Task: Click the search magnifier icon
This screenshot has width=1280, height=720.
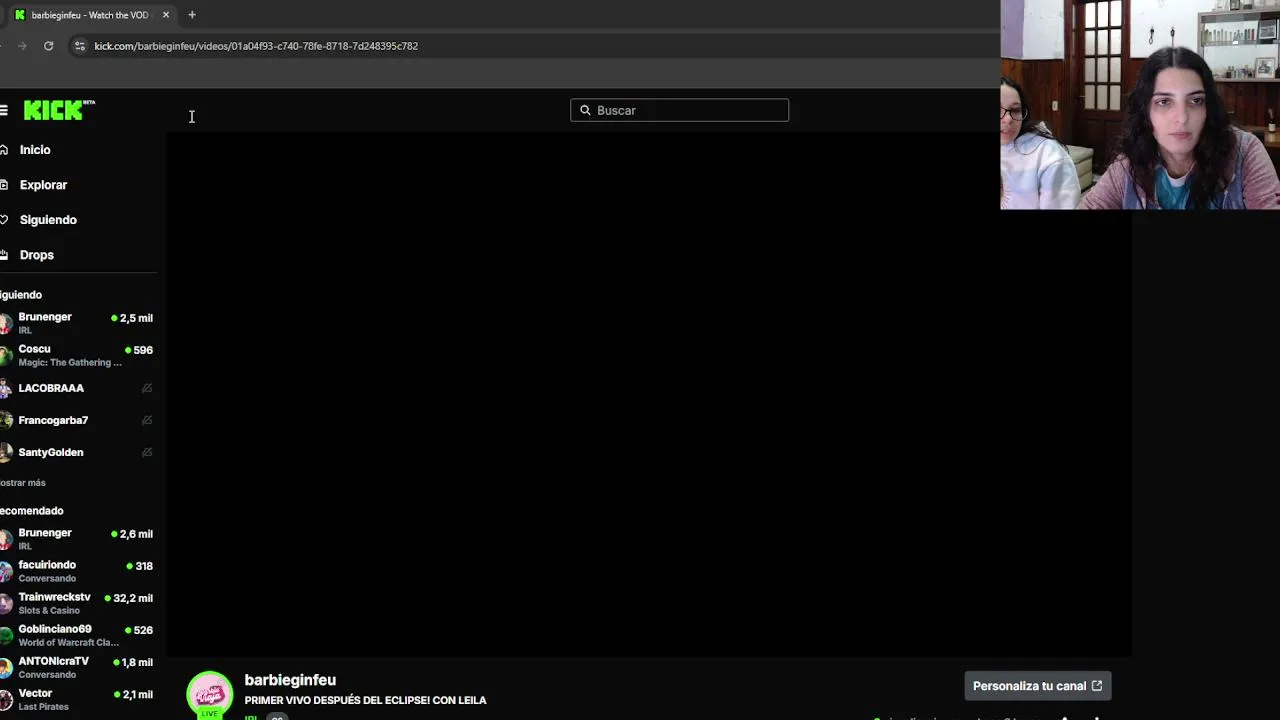Action: click(585, 110)
